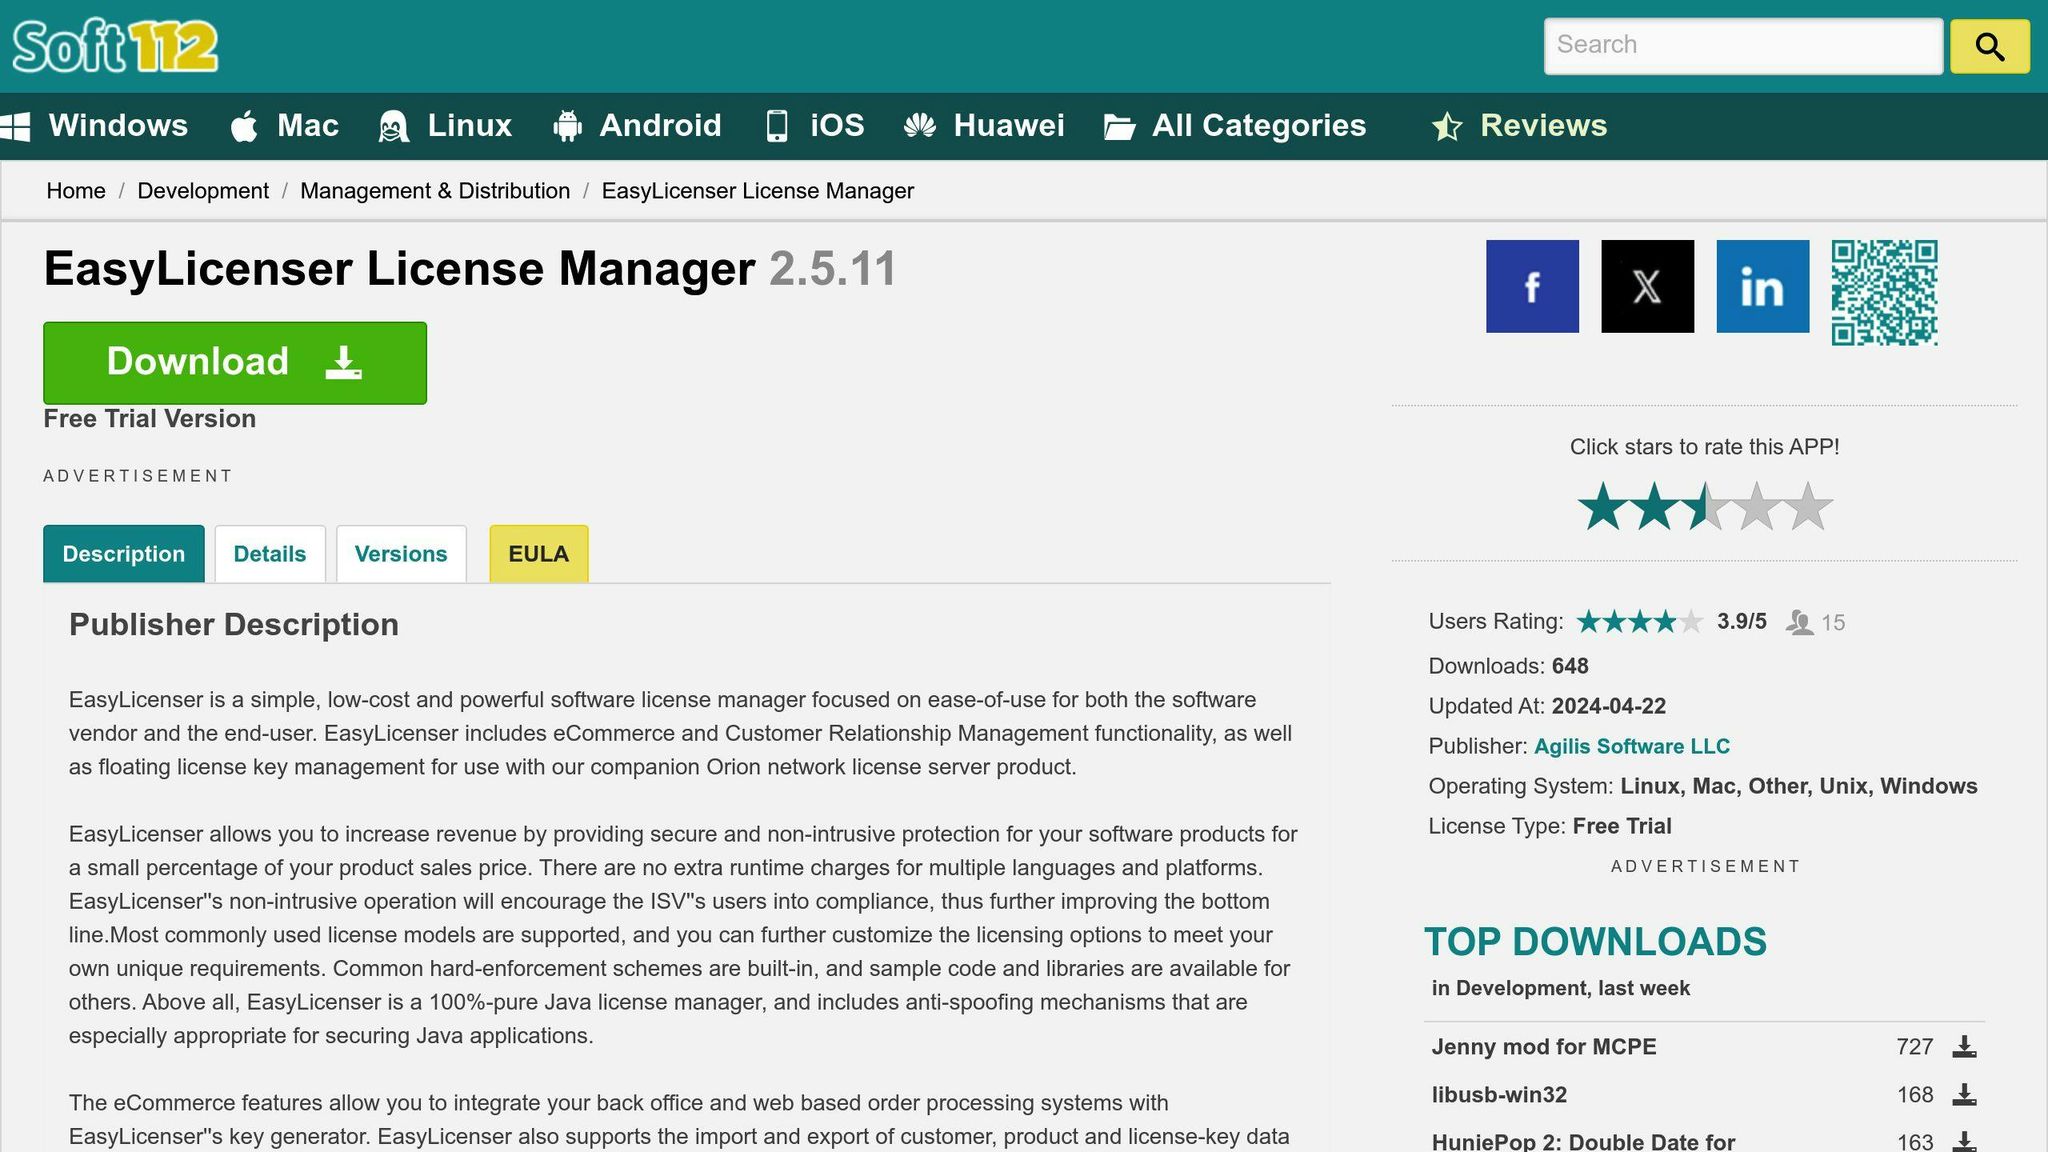Select the Description tab
This screenshot has height=1152, width=2048.
[124, 554]
